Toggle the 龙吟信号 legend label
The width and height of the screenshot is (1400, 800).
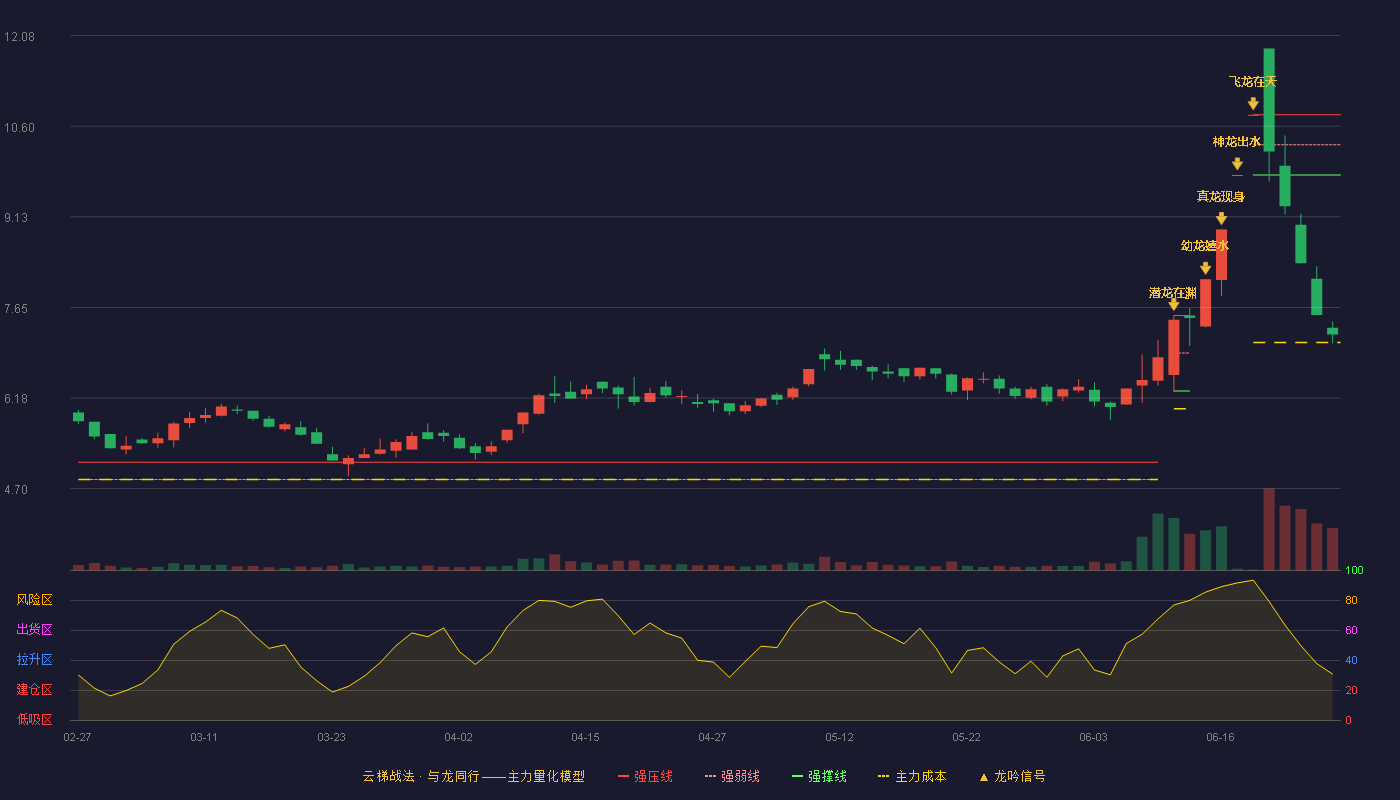pos(1020,776)
